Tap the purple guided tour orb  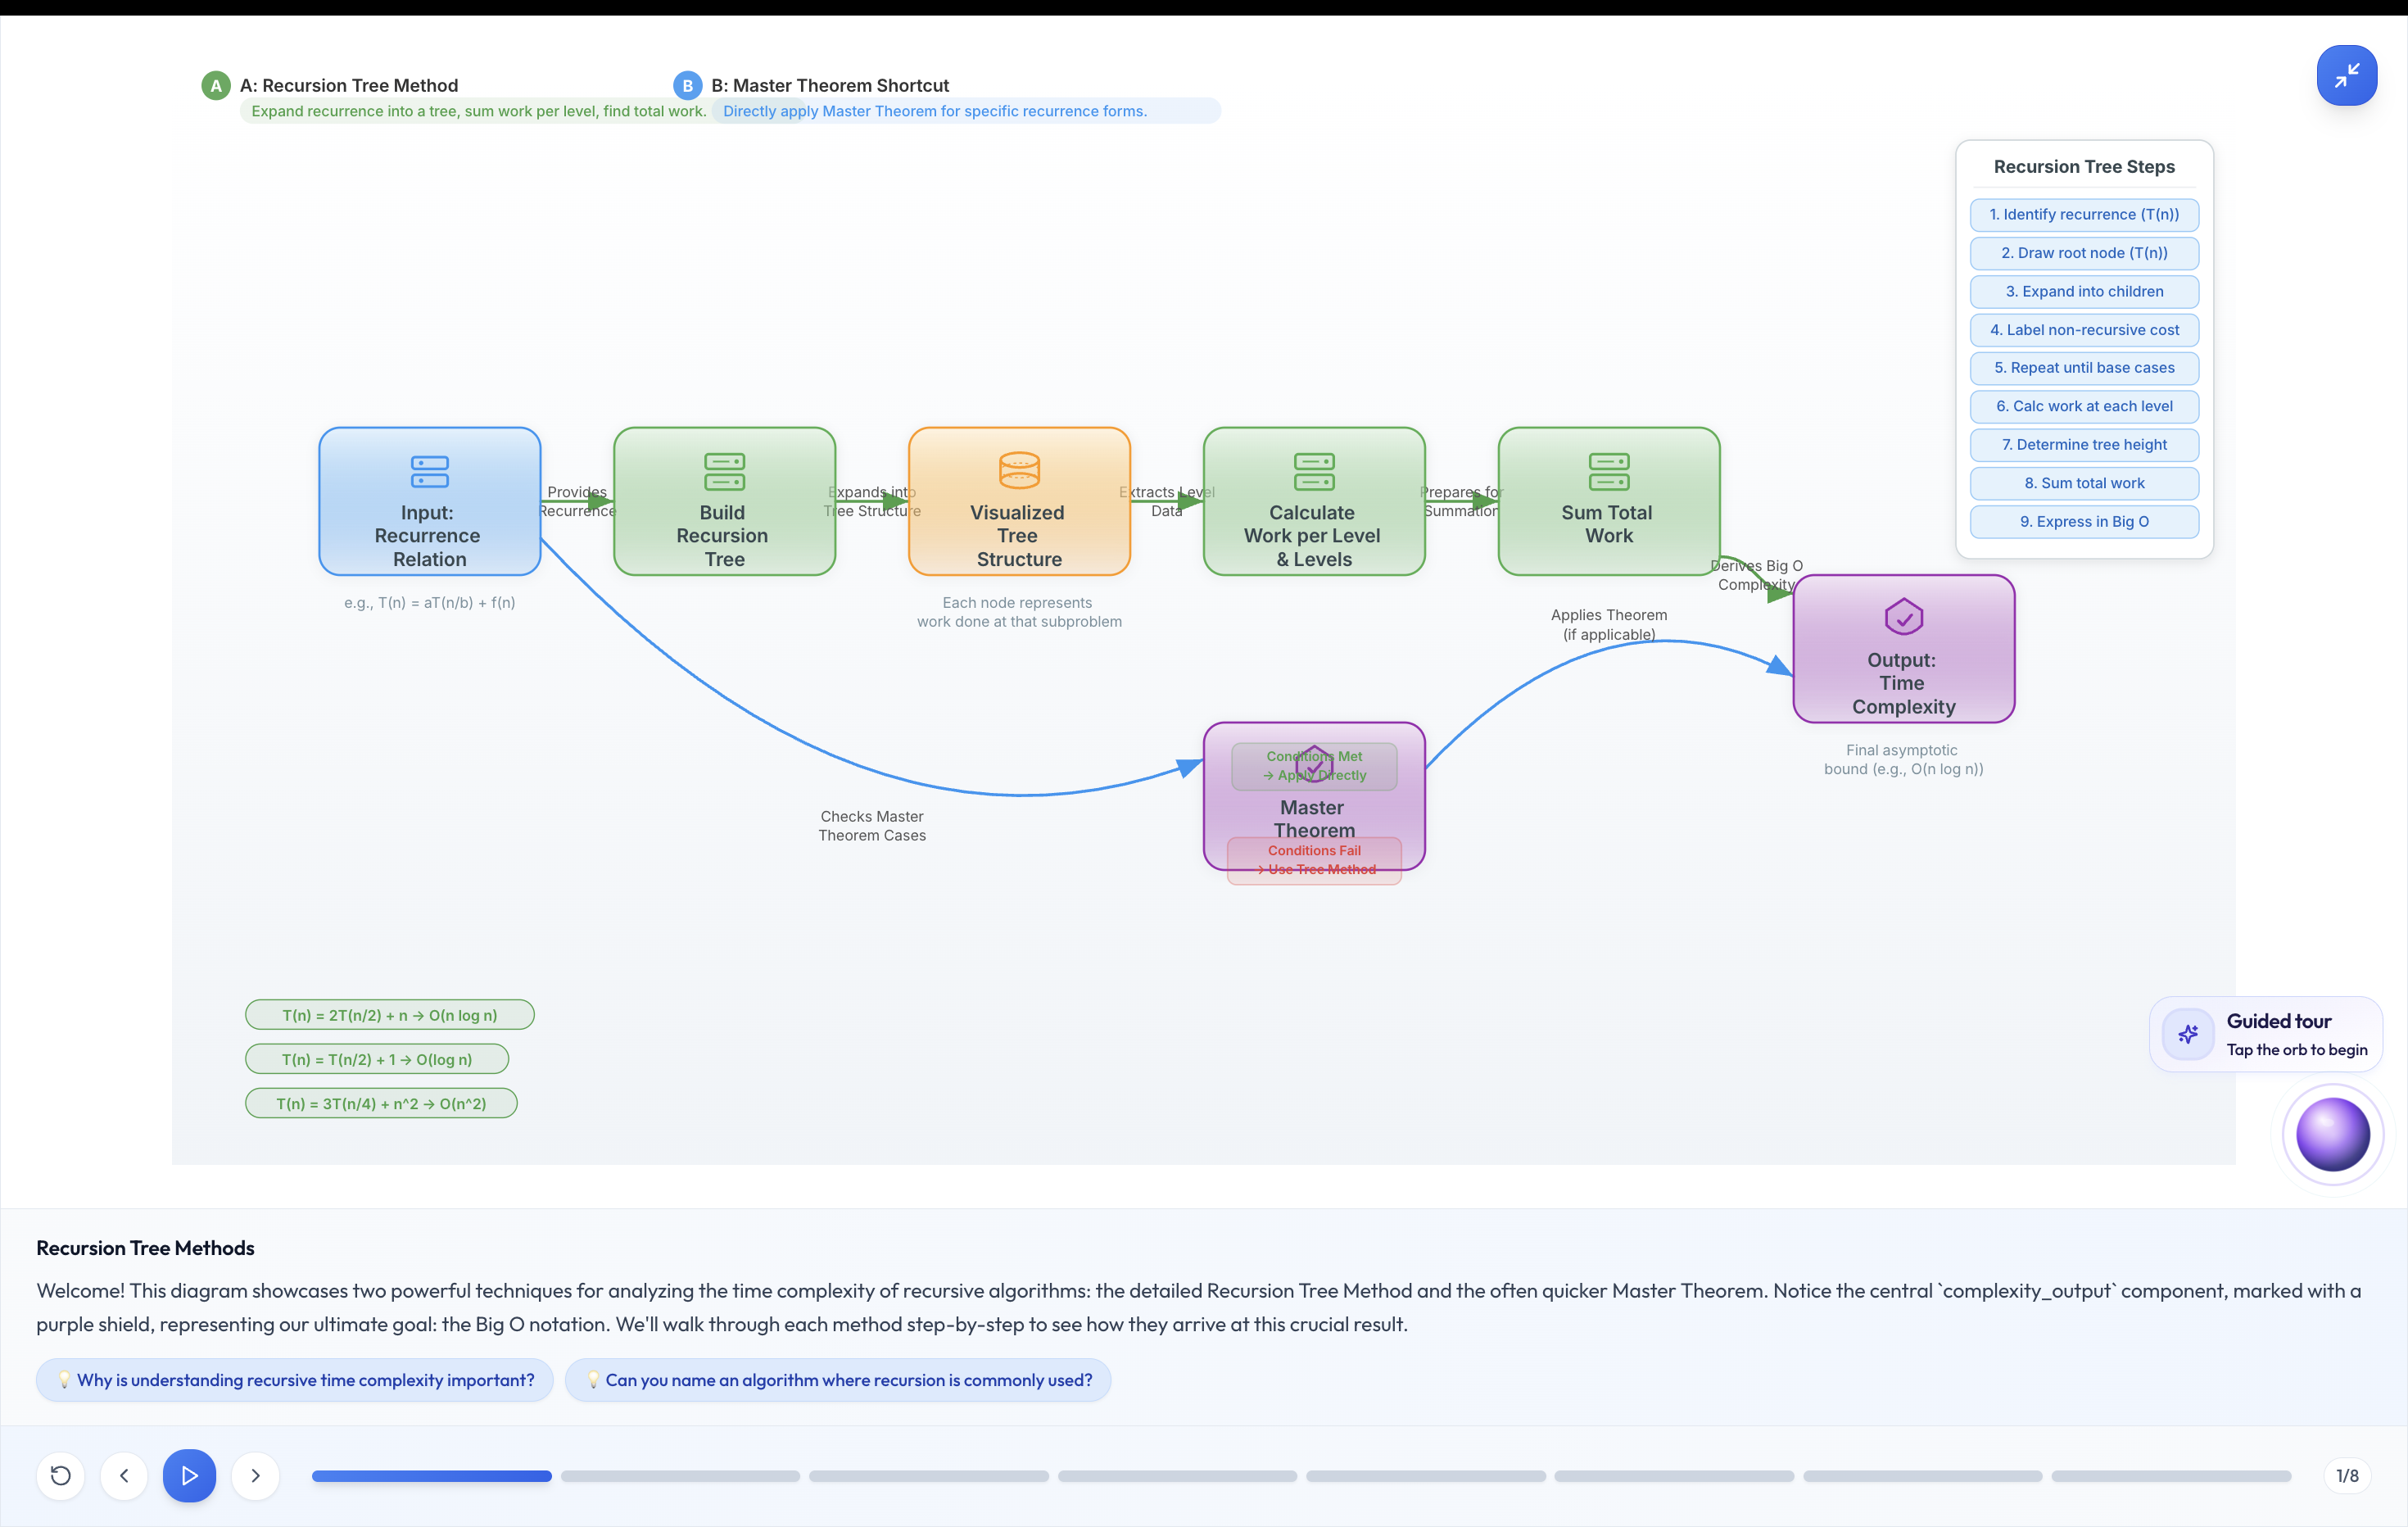[x=2332, y=1134]
